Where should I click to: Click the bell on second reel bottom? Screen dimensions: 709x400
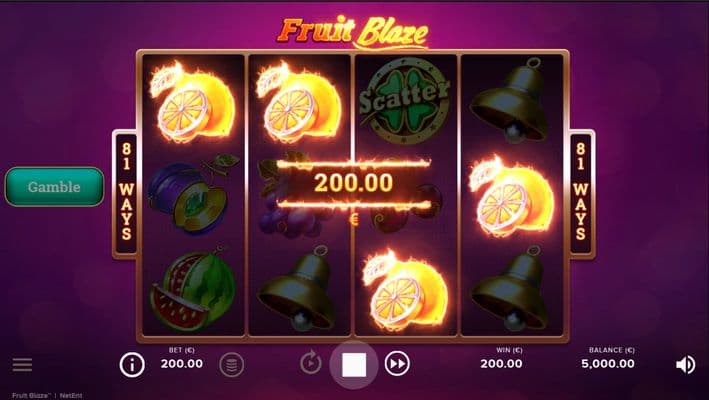pos(298,289)
